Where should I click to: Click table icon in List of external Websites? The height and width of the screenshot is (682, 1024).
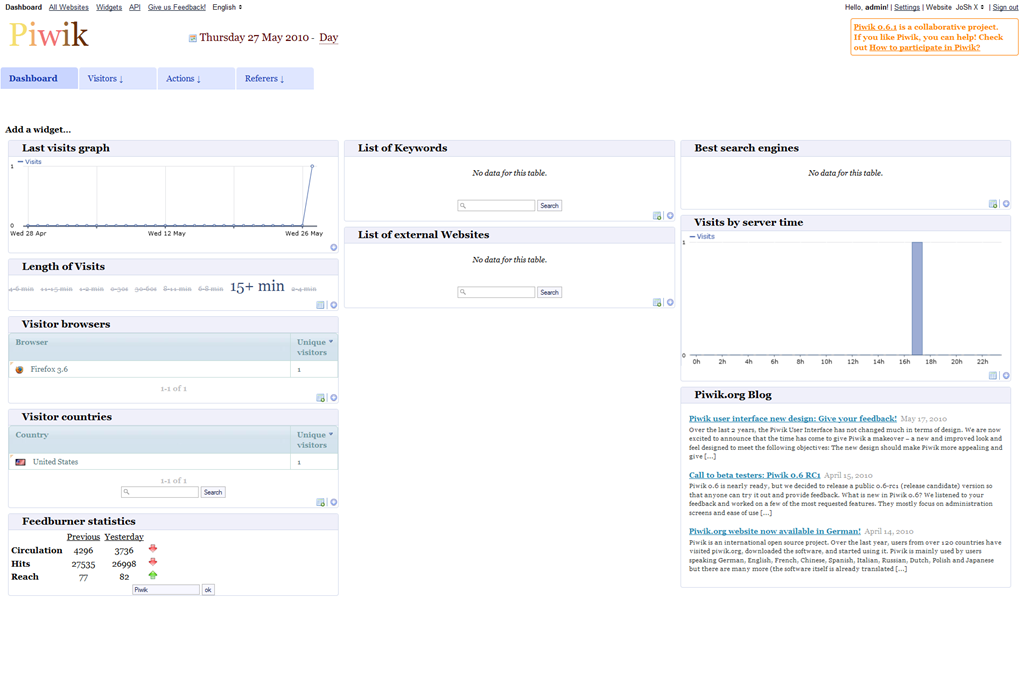[x=657, y=302]
